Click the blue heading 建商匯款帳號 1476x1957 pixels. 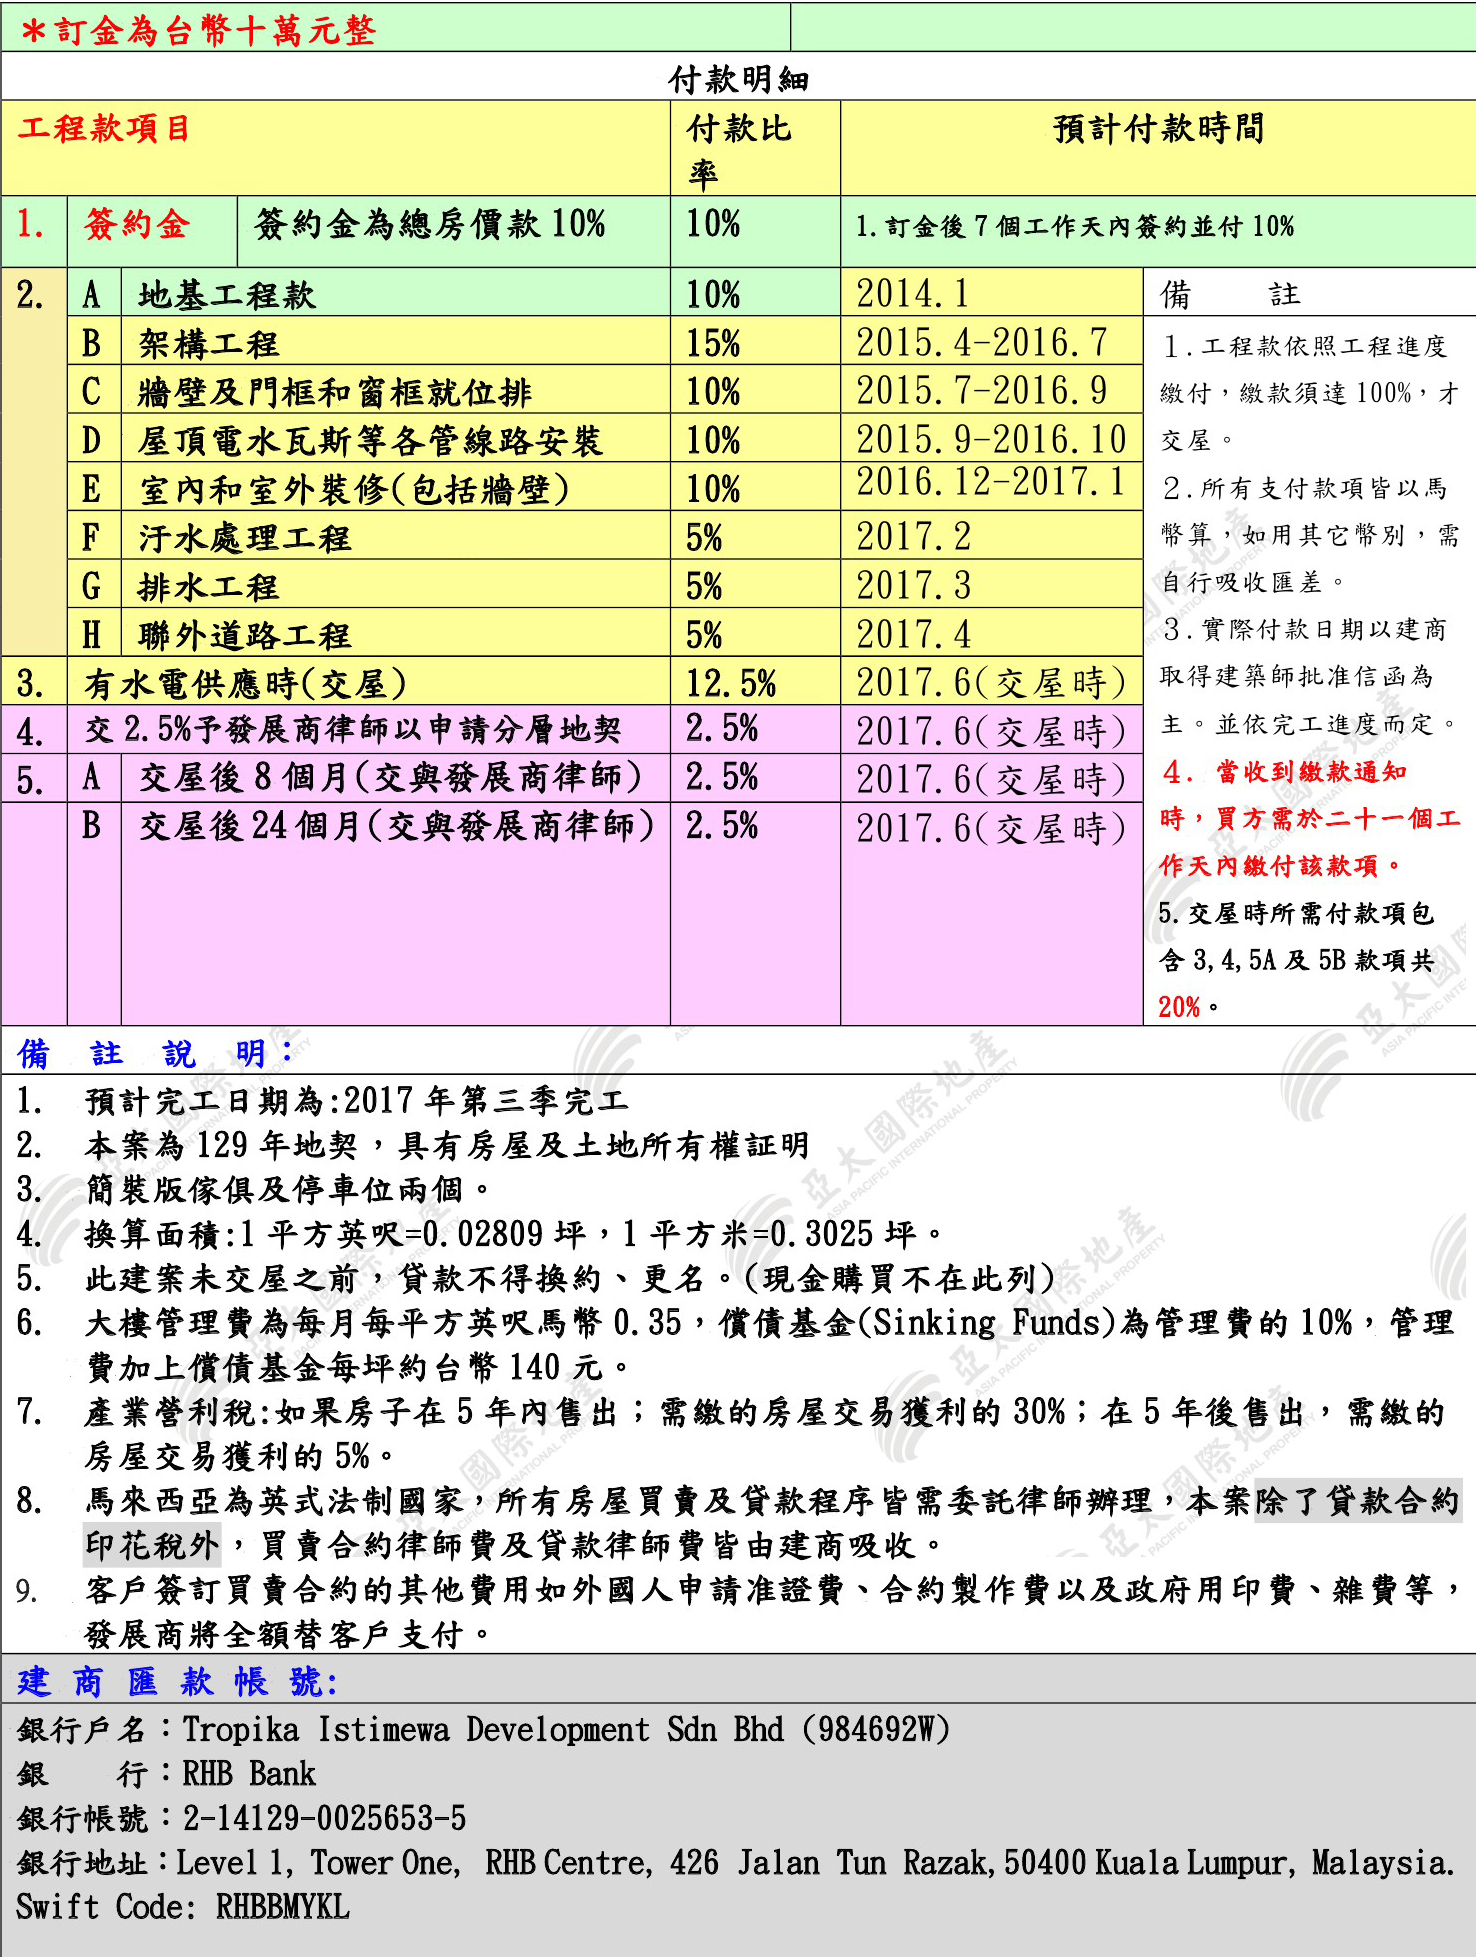click(177, 1682)
